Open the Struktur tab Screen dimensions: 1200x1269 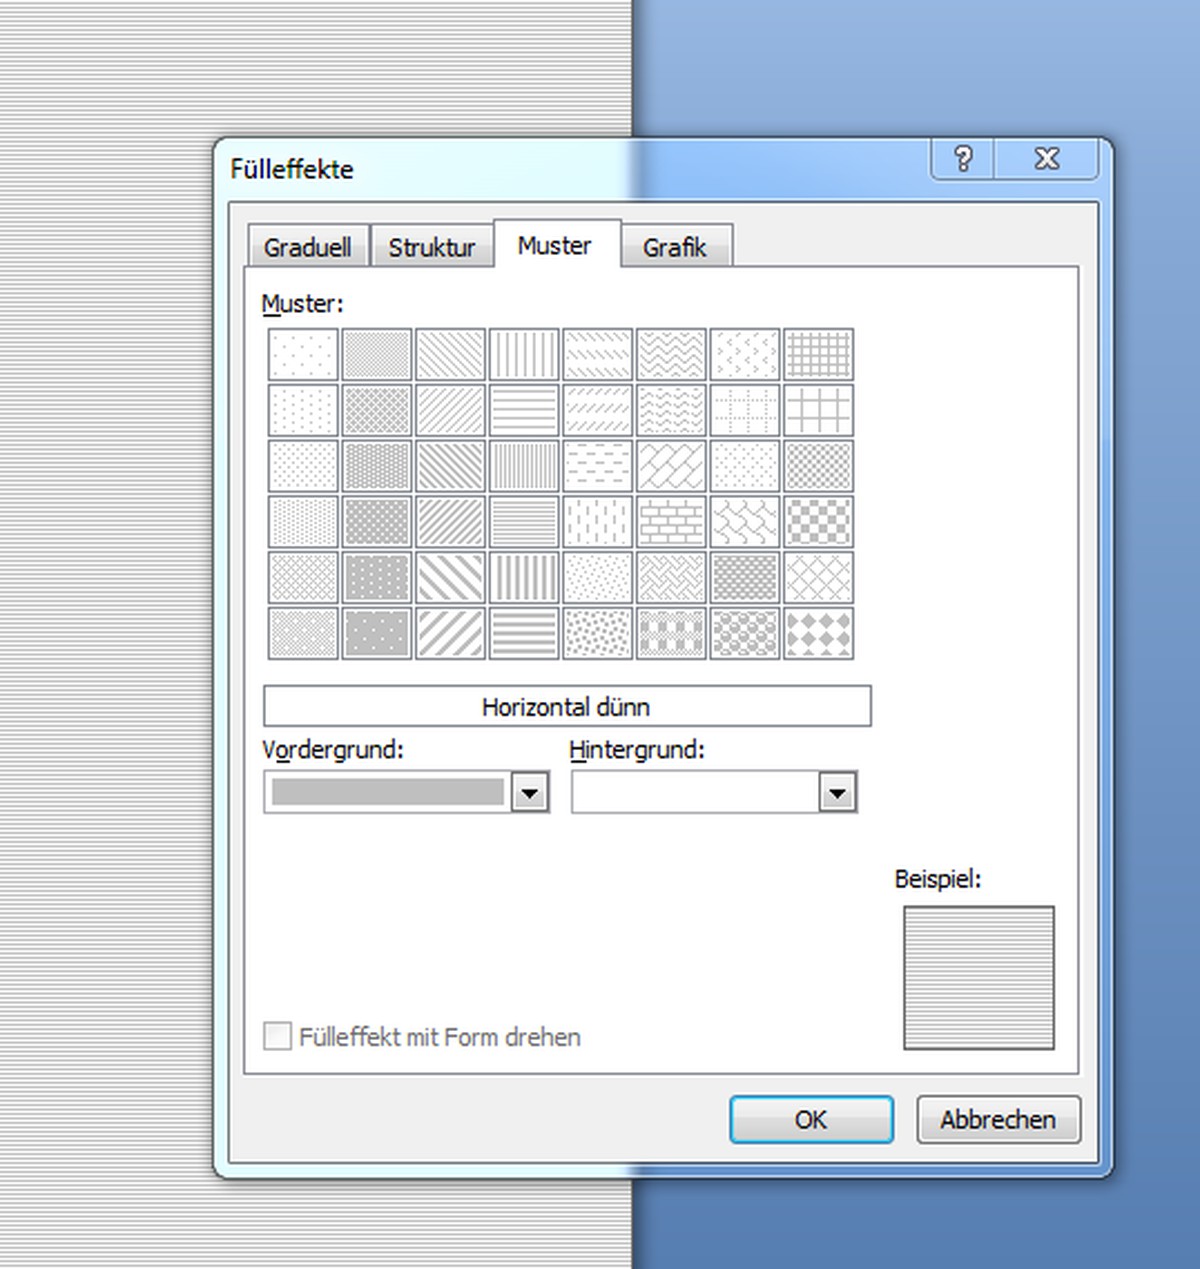(432, 247)
